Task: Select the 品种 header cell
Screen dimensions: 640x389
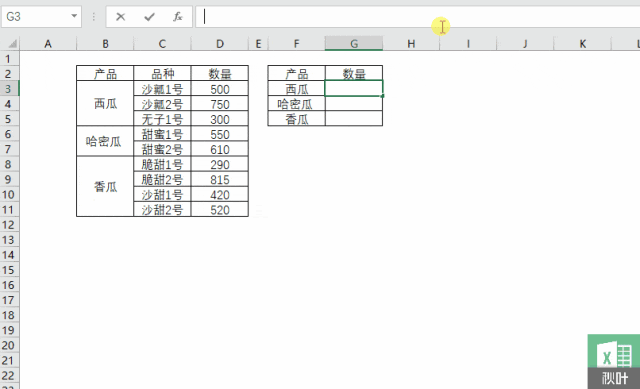Action: point(162,73)
